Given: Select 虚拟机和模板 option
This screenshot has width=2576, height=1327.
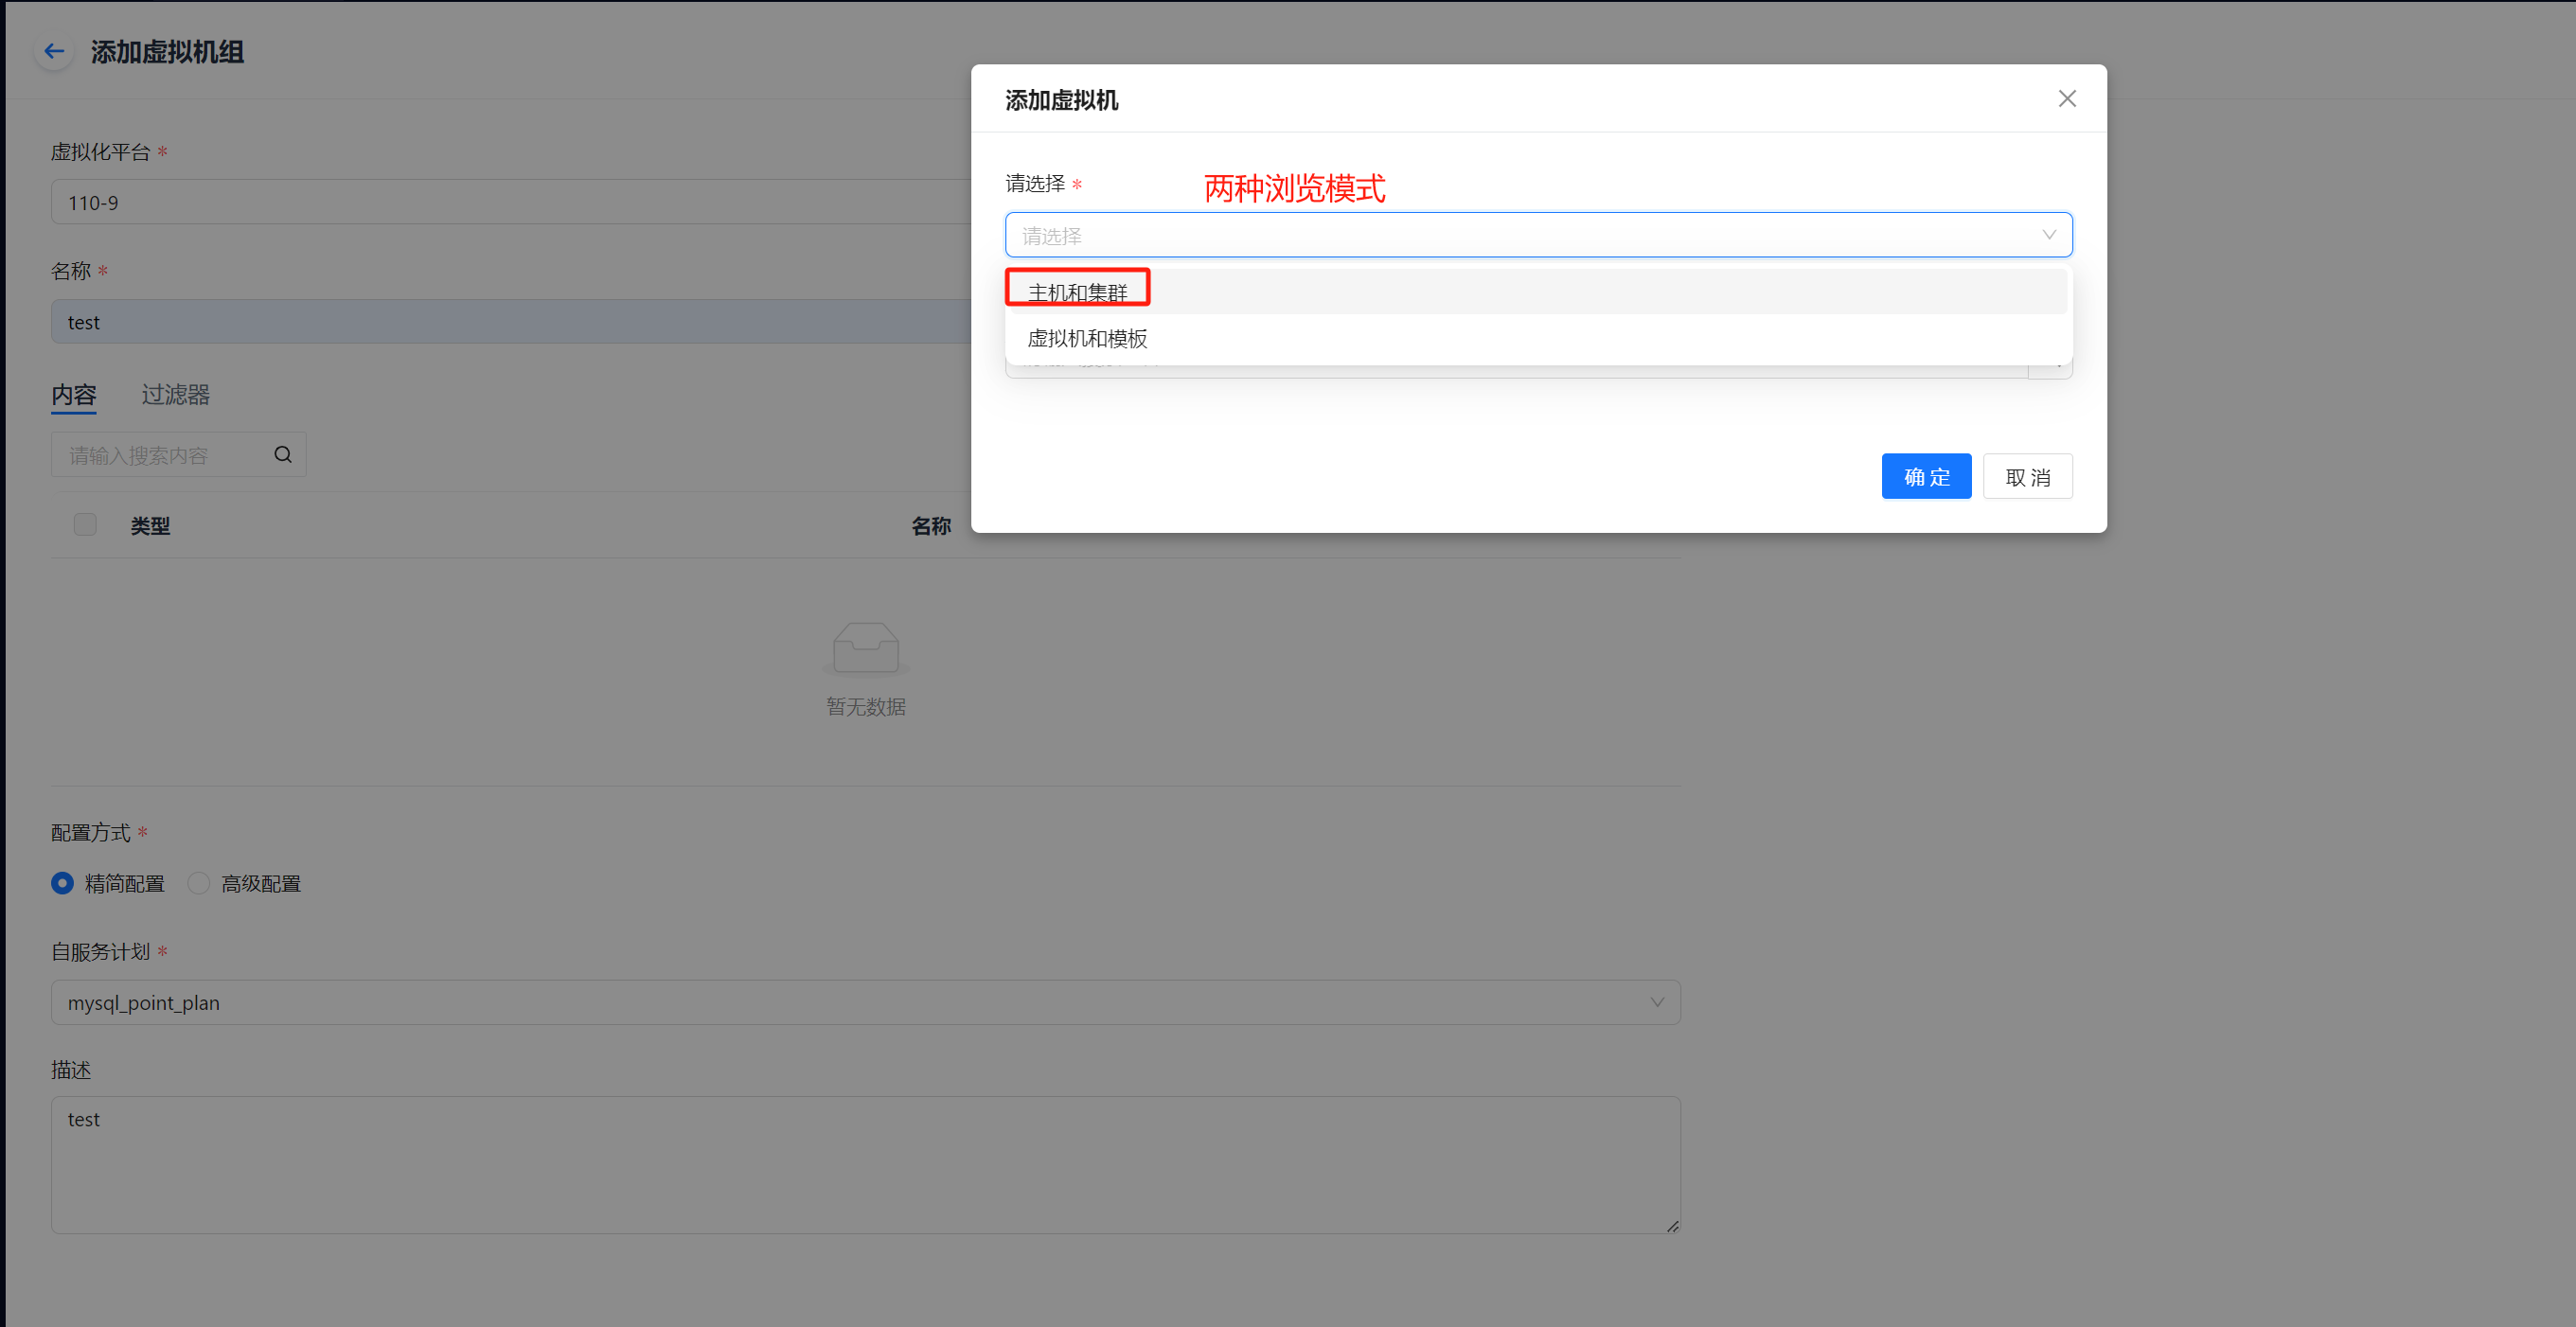Looking at the screenshot, I should pos(1087,339).
